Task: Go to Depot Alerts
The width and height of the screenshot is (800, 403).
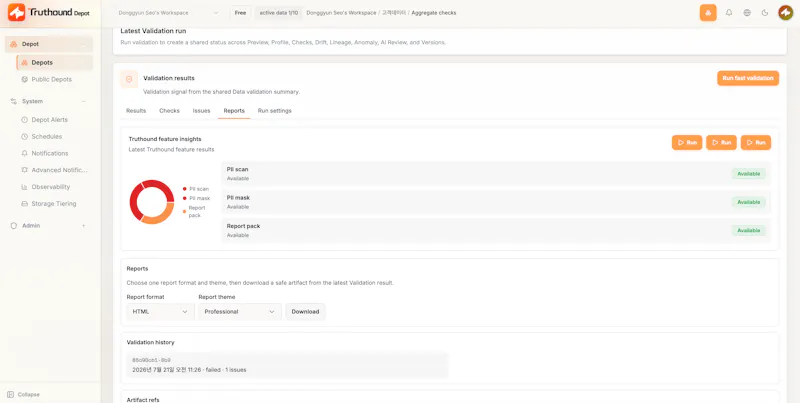Action: click(x=49, y=120)
